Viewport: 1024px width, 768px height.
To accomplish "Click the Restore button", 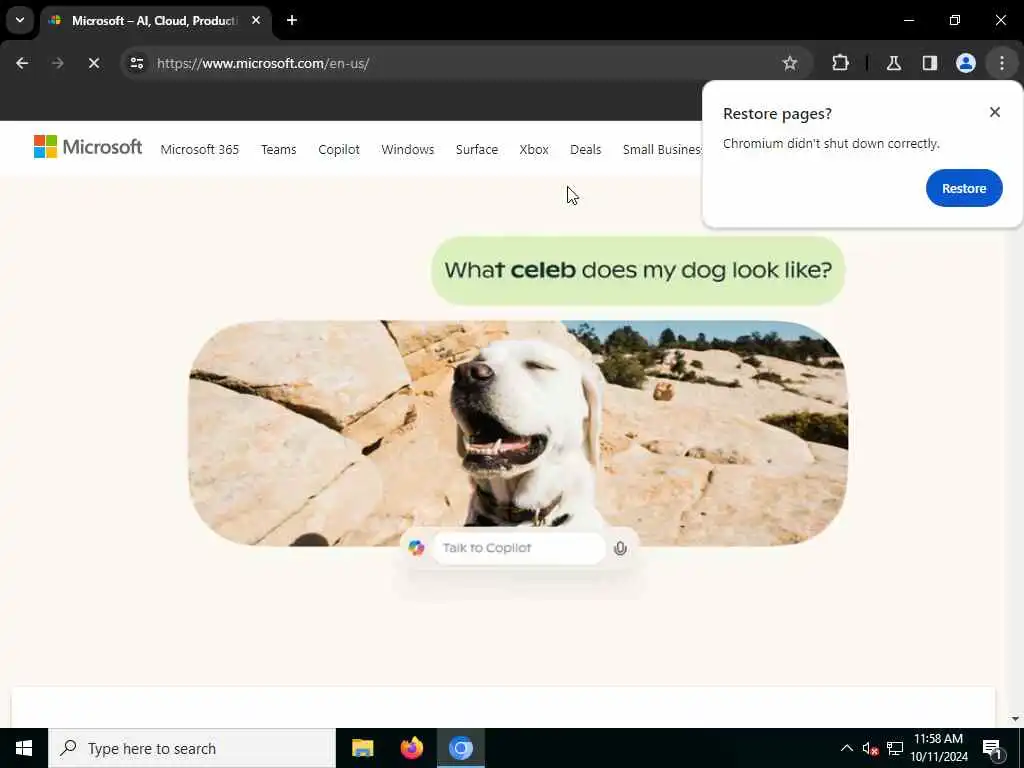I will pos(964,188).
